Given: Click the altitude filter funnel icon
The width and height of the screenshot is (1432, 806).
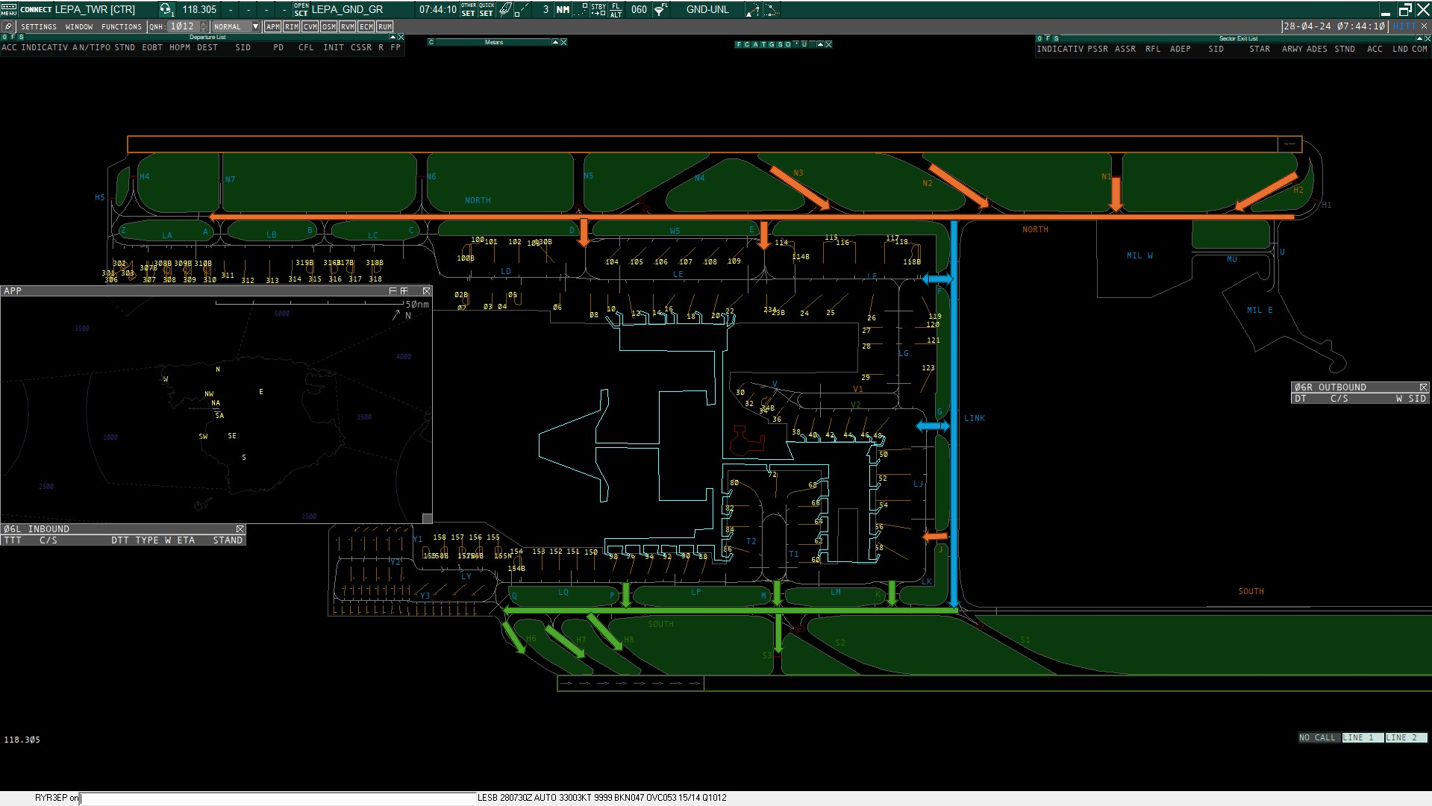Looking at the screenshot, I should tap(661, 10).
